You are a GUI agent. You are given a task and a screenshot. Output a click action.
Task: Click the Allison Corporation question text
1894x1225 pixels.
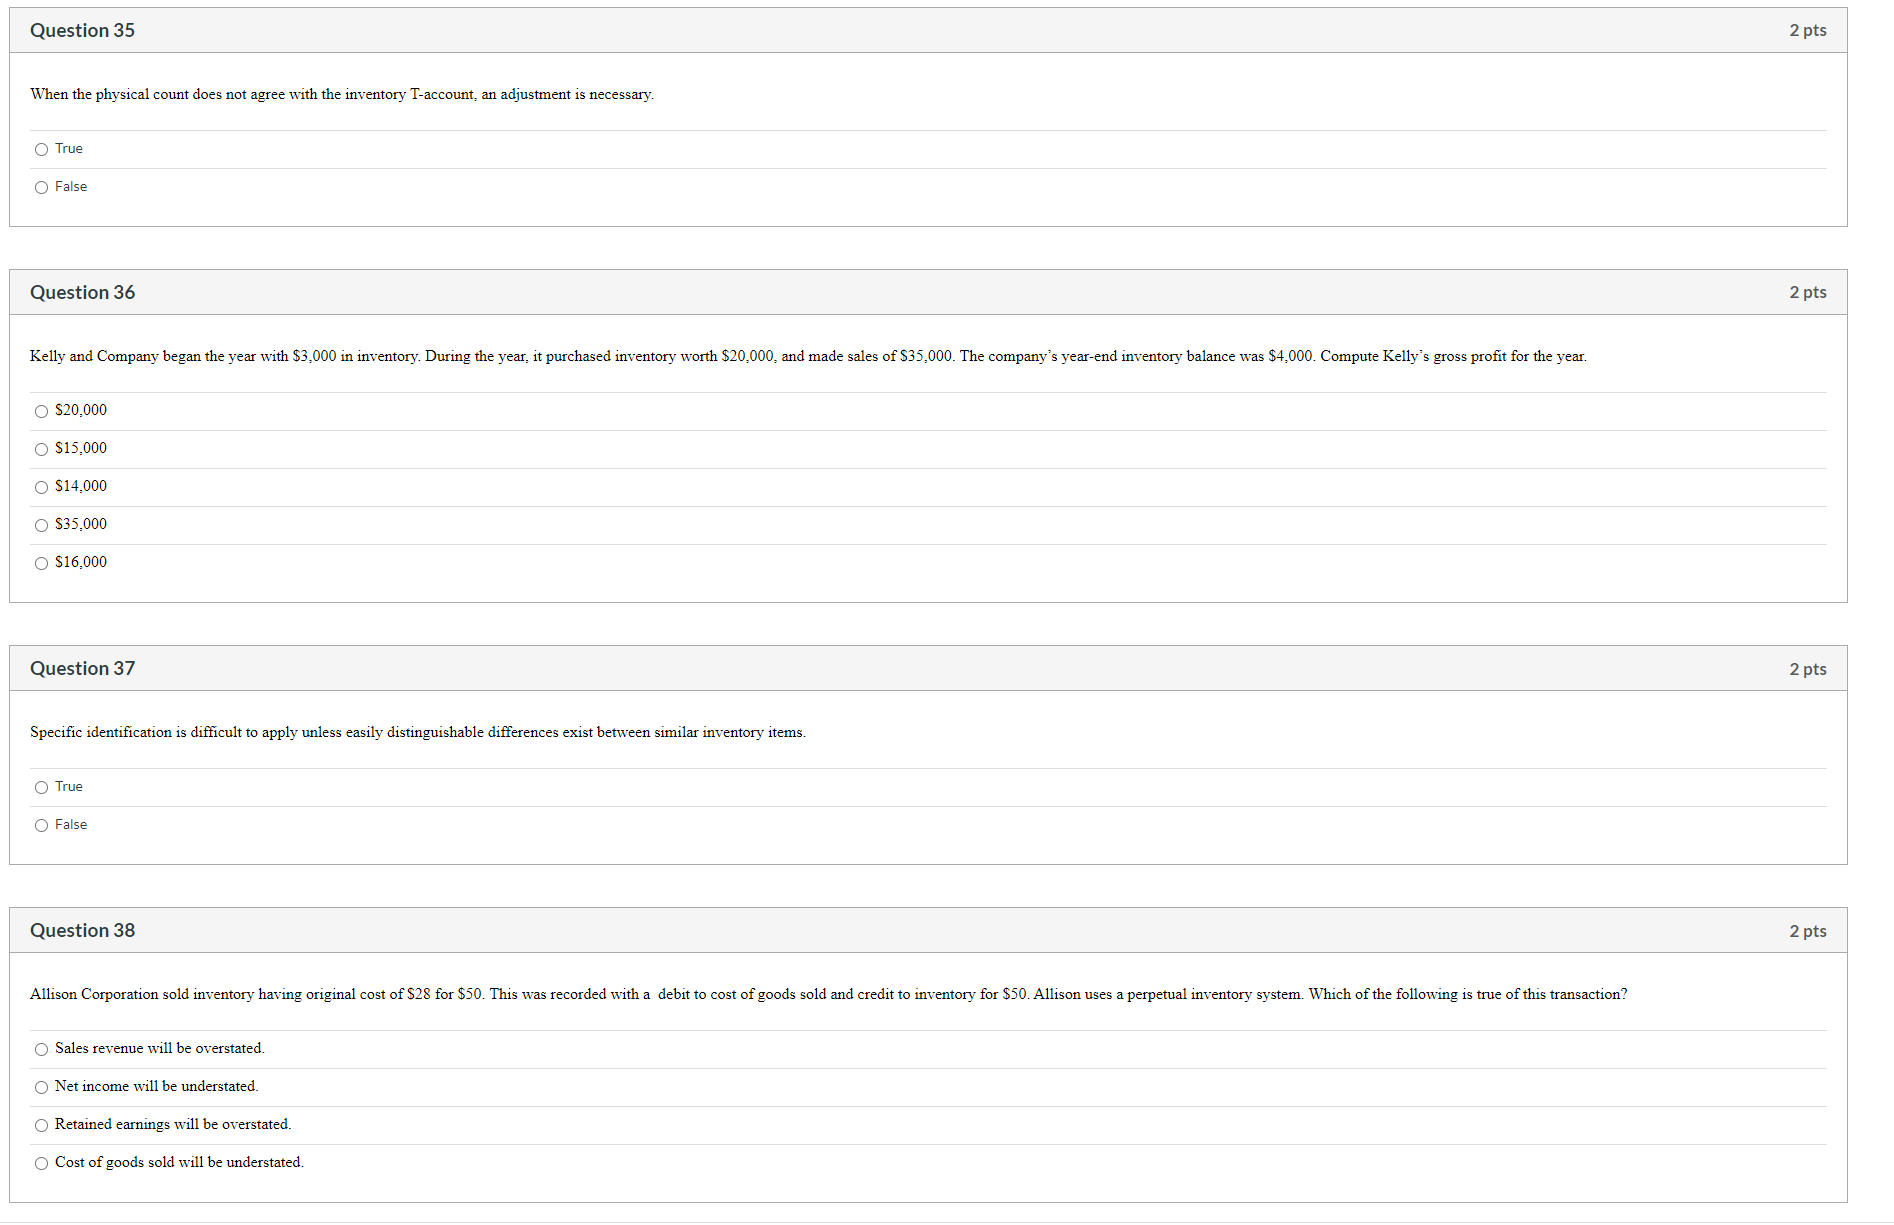(828, 994)
